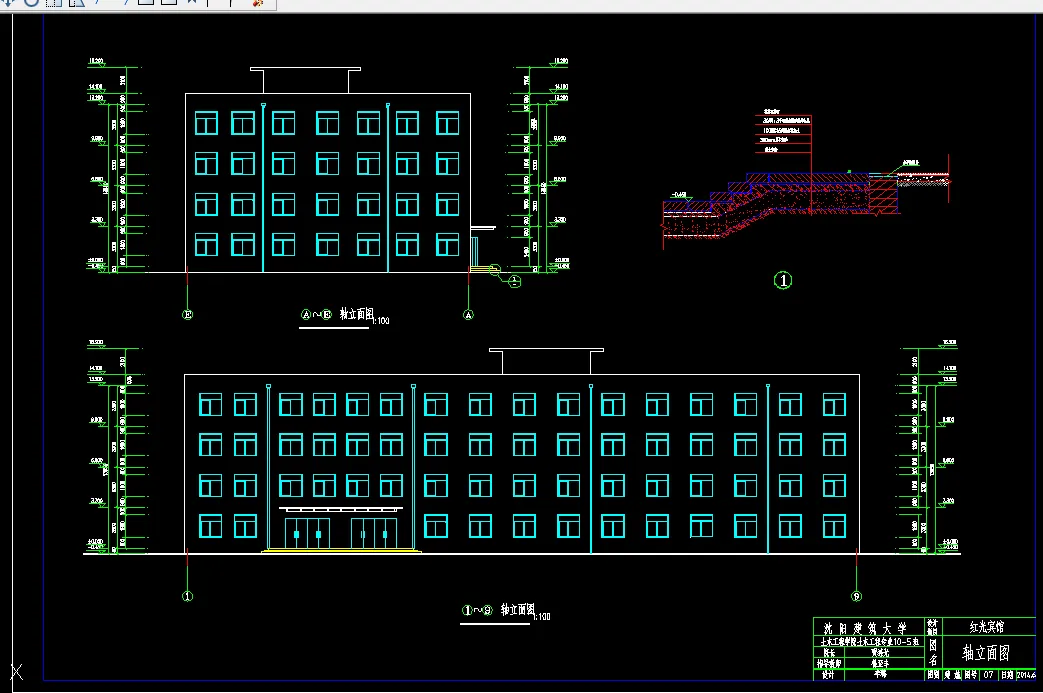Image resolution: width=1043 pixels, height=693 pixels.
Task: Click the date 2014.6 in title block
Action: pos(1026,675)
